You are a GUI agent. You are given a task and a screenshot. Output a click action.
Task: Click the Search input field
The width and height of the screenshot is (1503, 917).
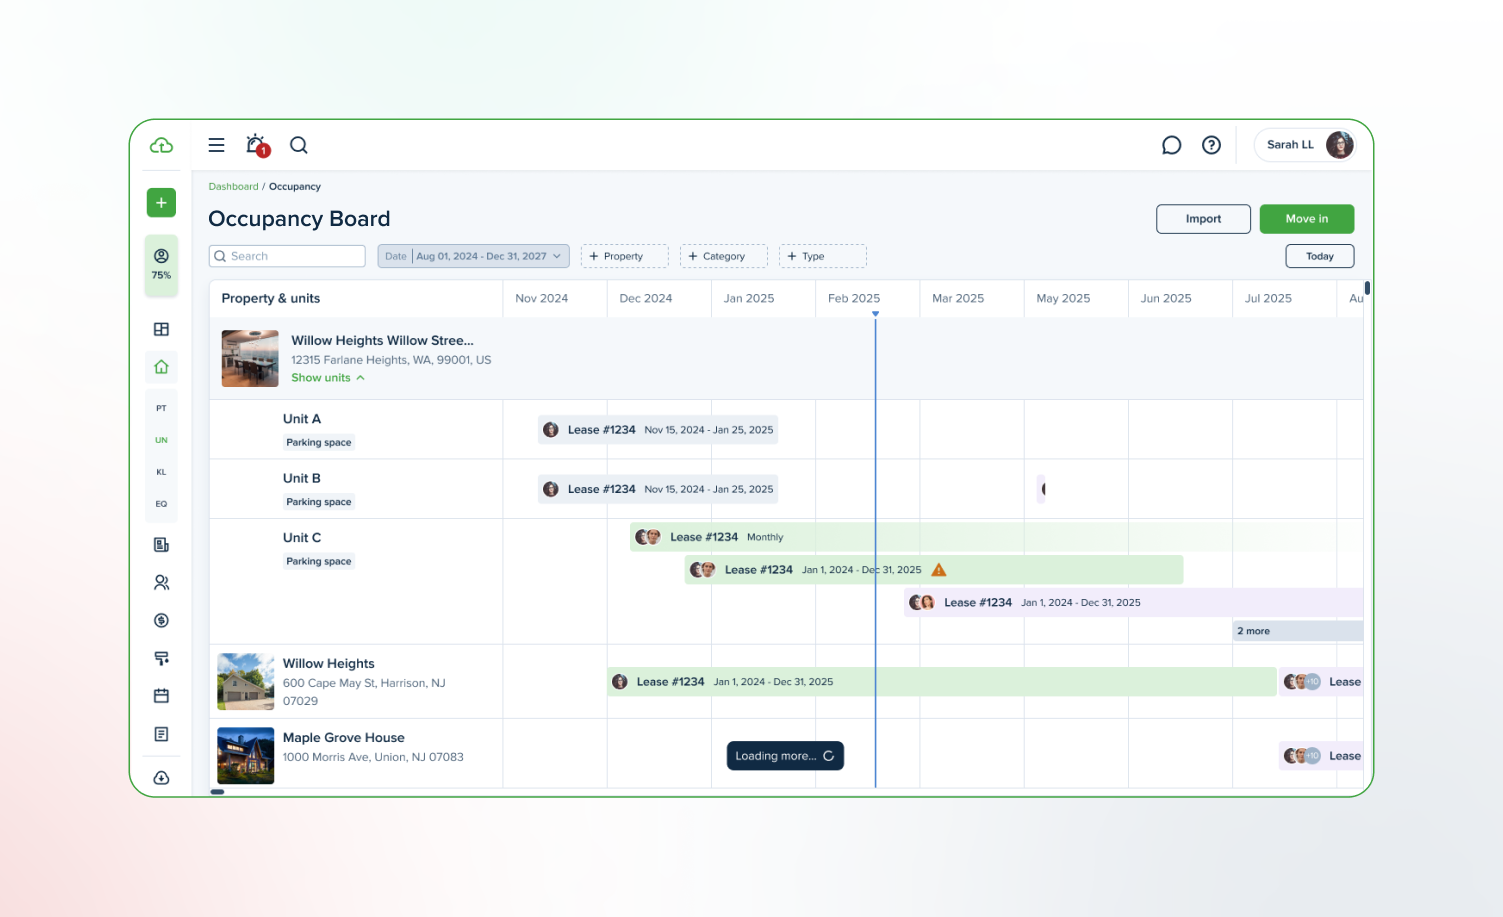[290, 256]
